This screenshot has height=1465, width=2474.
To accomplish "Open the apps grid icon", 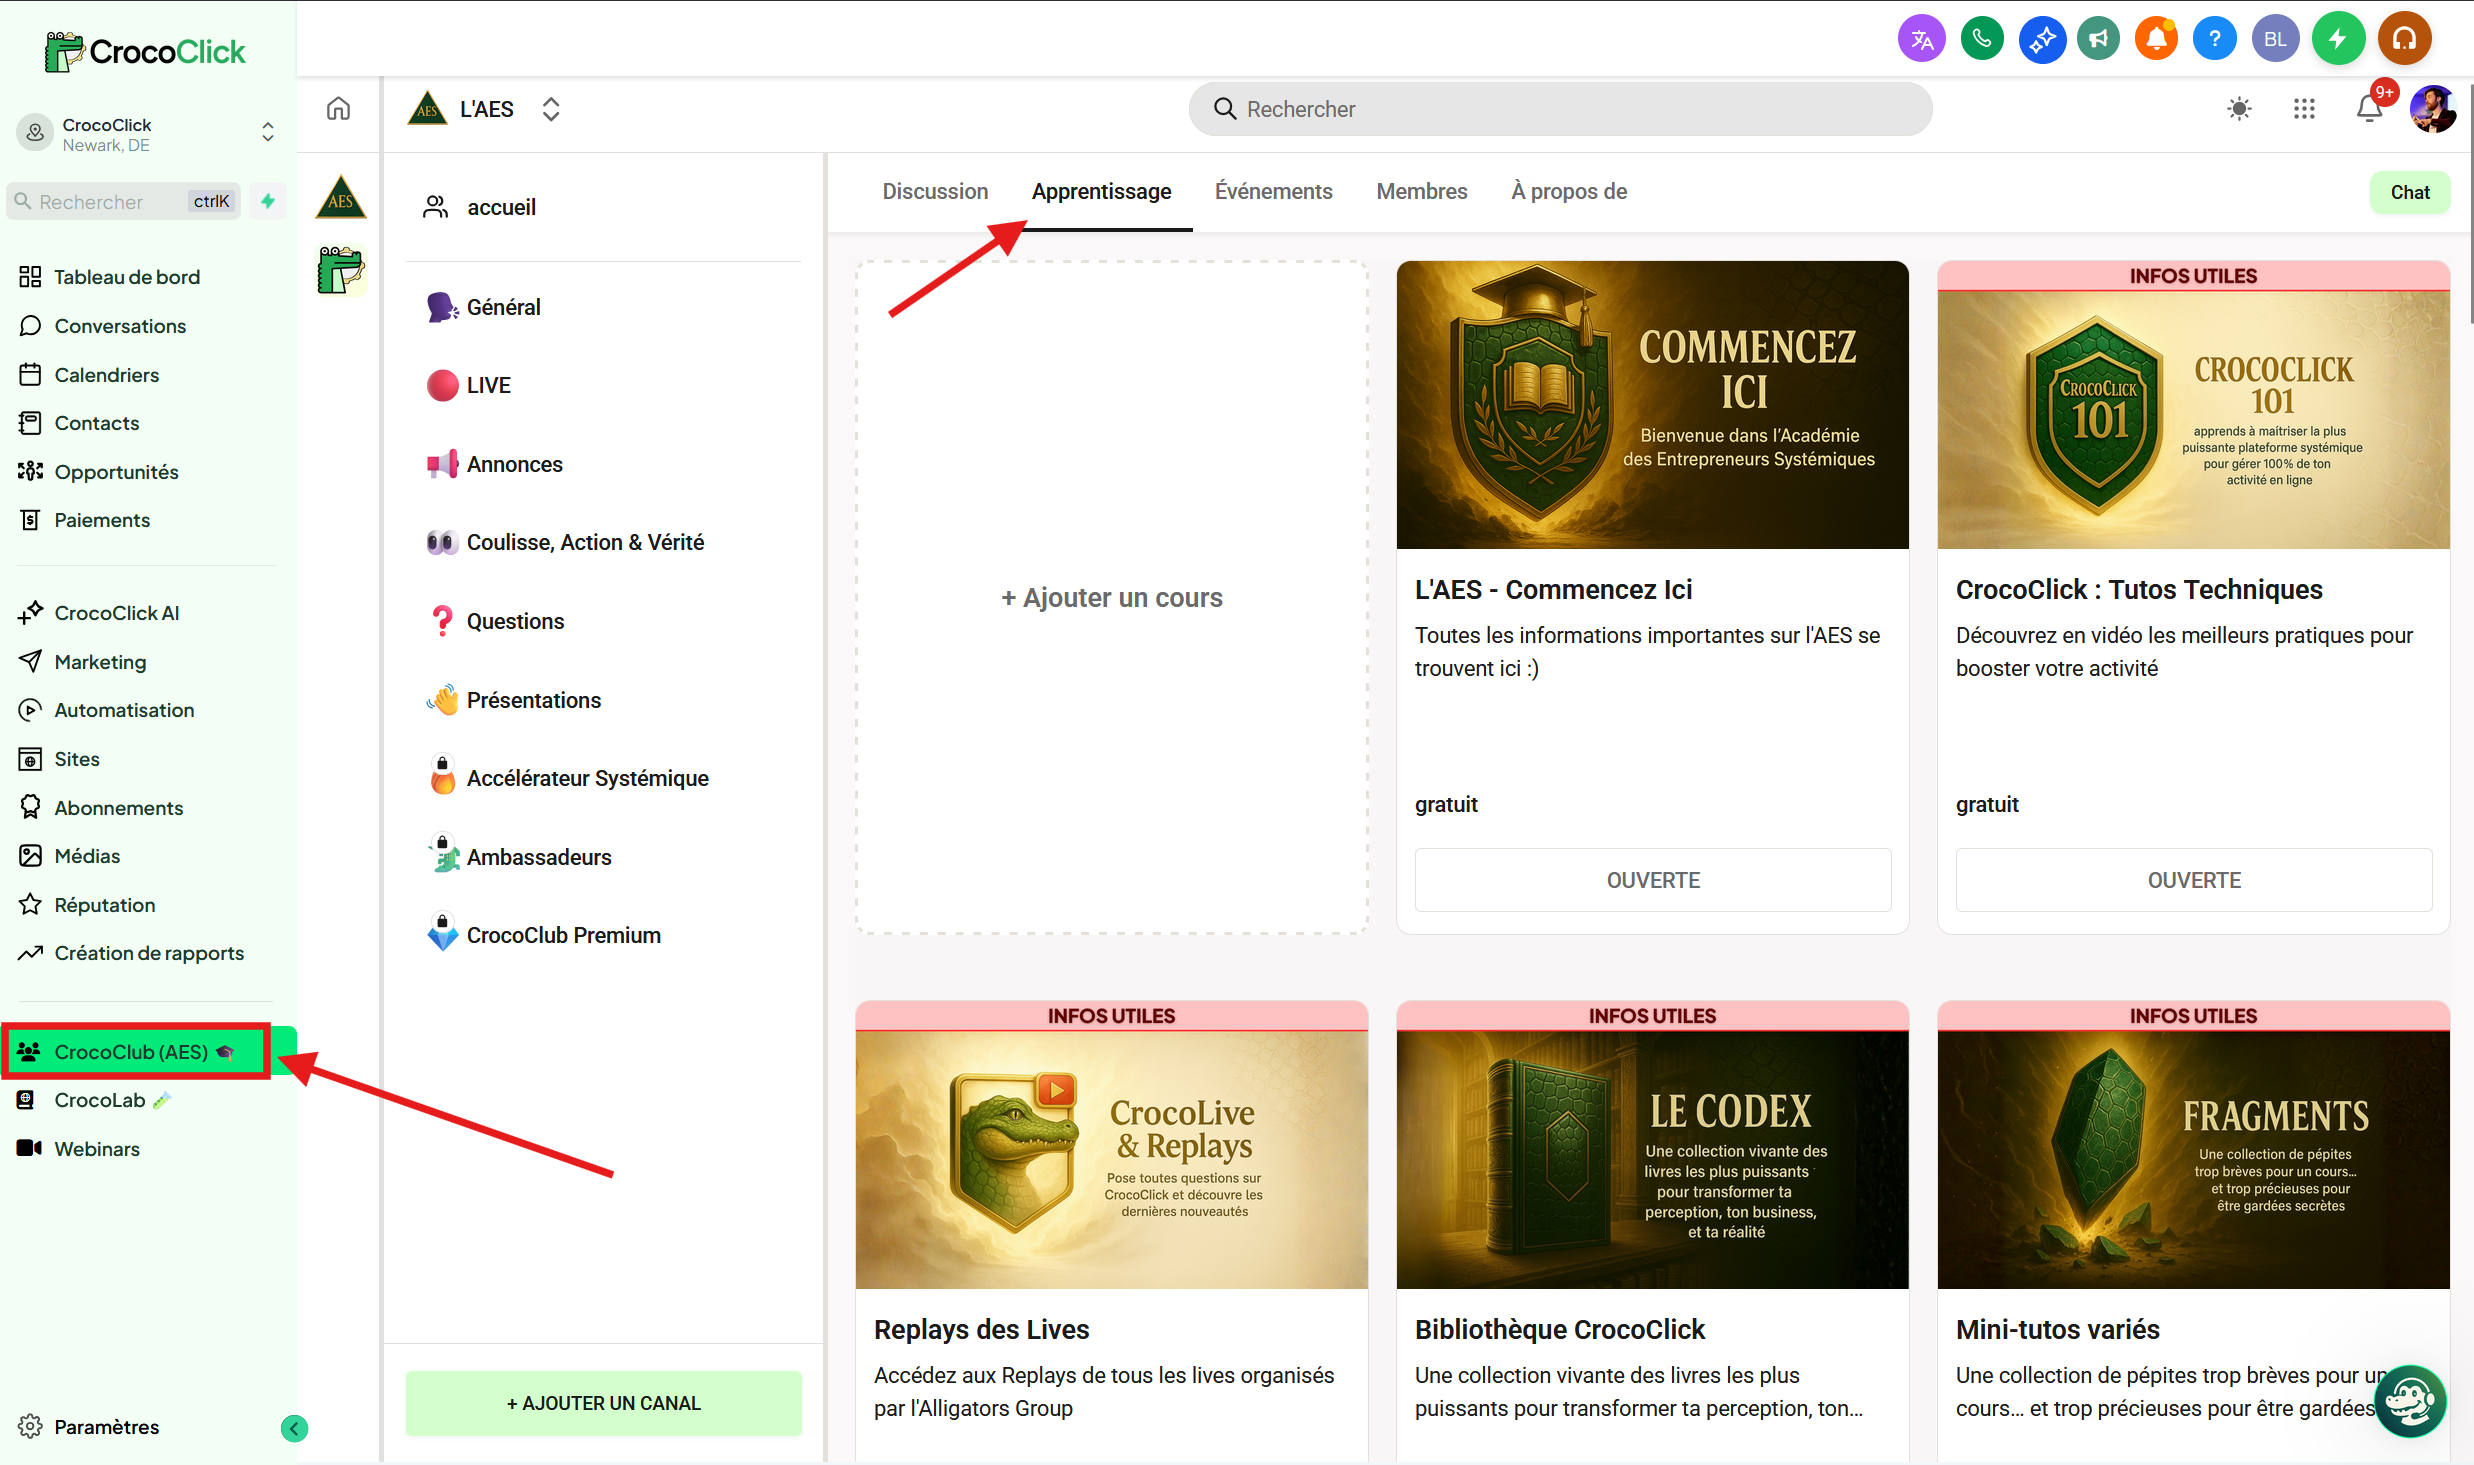I will click(x=2304, y=109).
